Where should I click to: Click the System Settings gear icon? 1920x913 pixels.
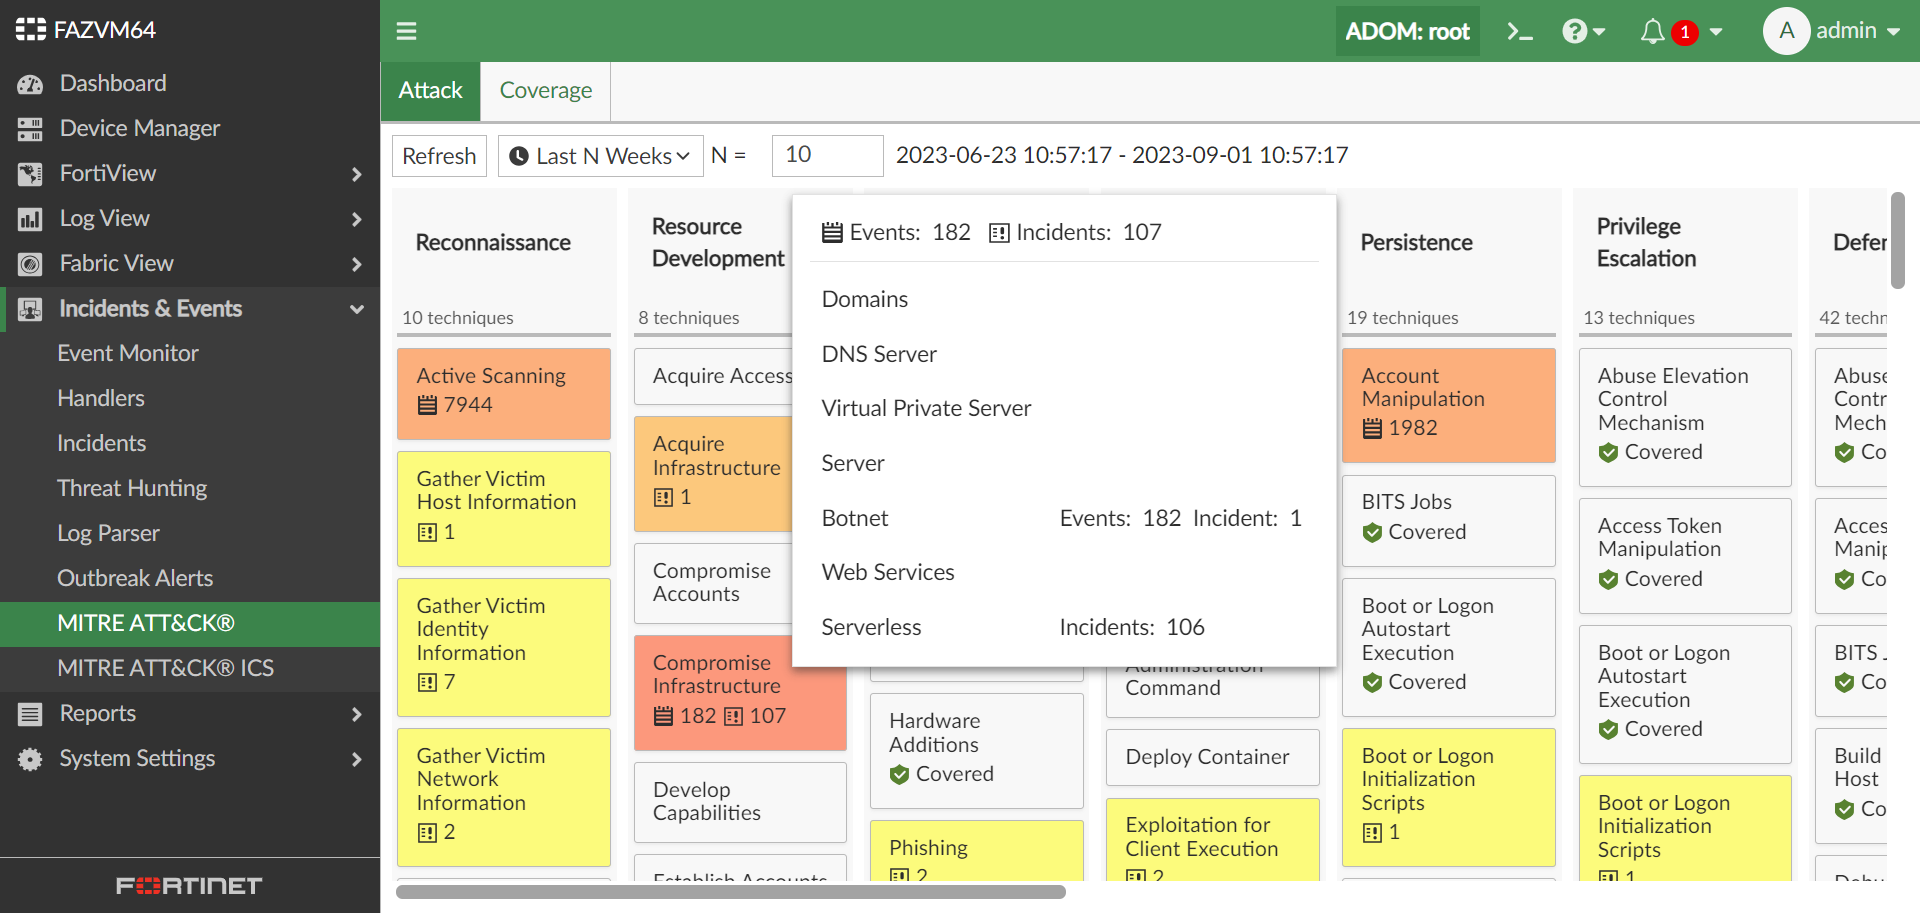30,759
